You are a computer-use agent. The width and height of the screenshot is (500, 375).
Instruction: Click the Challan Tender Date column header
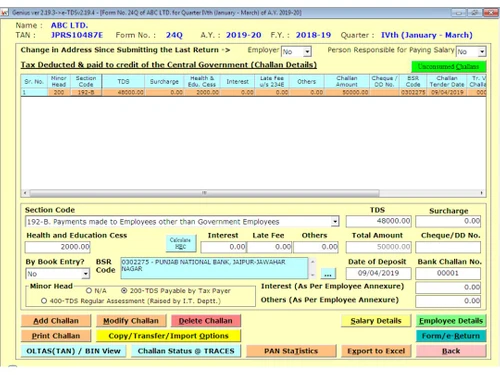pos(447,81)
